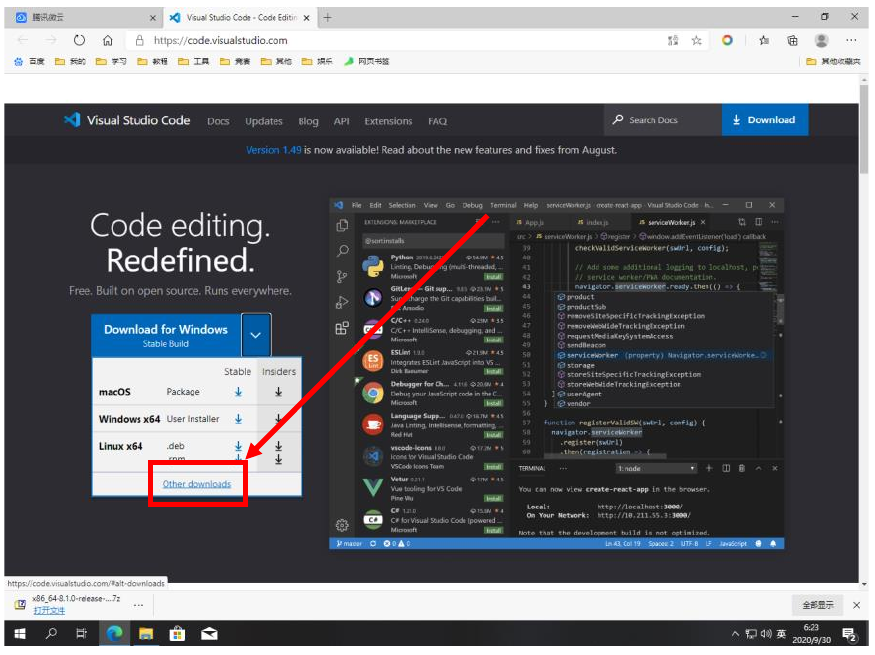Refresh the page in the browser
The width and height of the screenshot is (875, 655).
[x=79, y=41]
